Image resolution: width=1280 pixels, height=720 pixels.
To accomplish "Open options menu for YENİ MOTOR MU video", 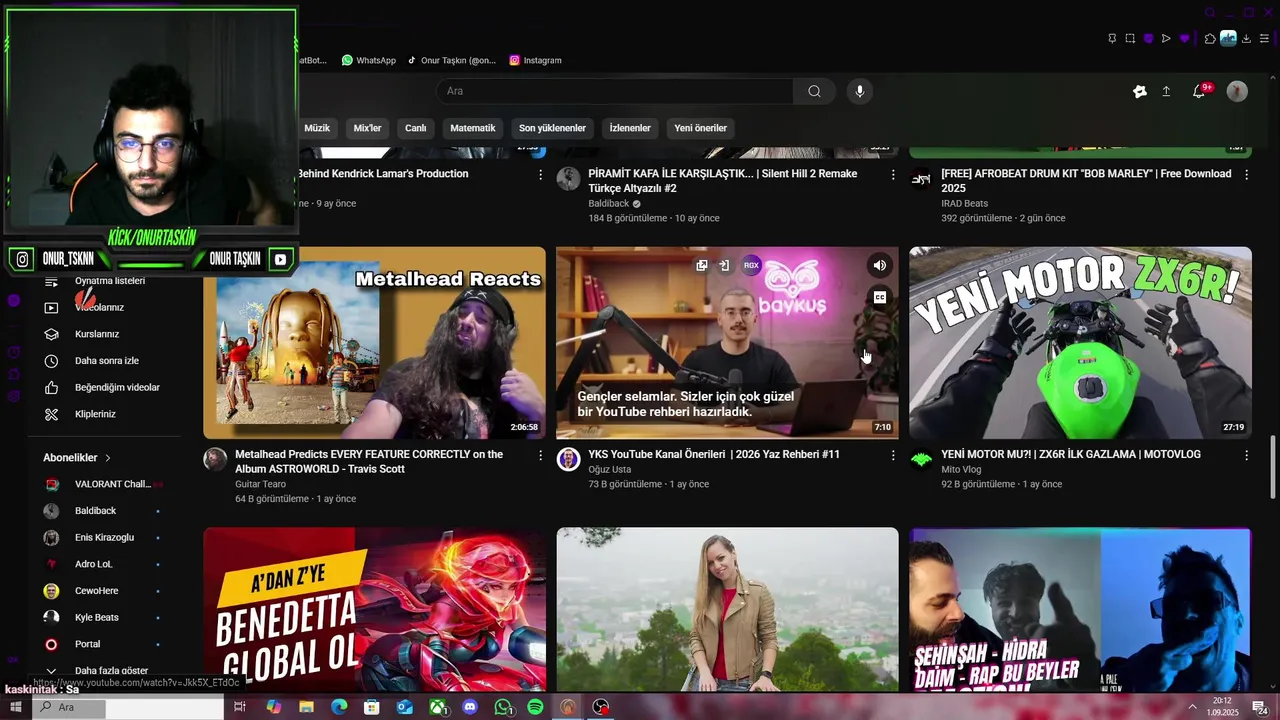I will pos(1246,455).
